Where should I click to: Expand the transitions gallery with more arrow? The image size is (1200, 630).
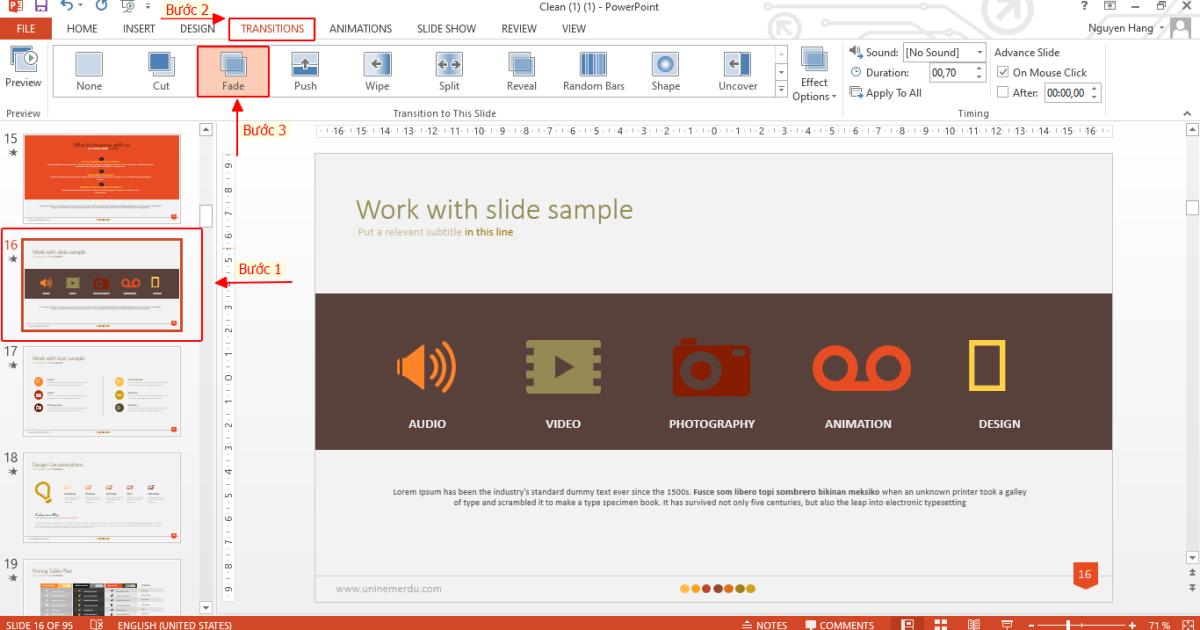tap(779, 89)
